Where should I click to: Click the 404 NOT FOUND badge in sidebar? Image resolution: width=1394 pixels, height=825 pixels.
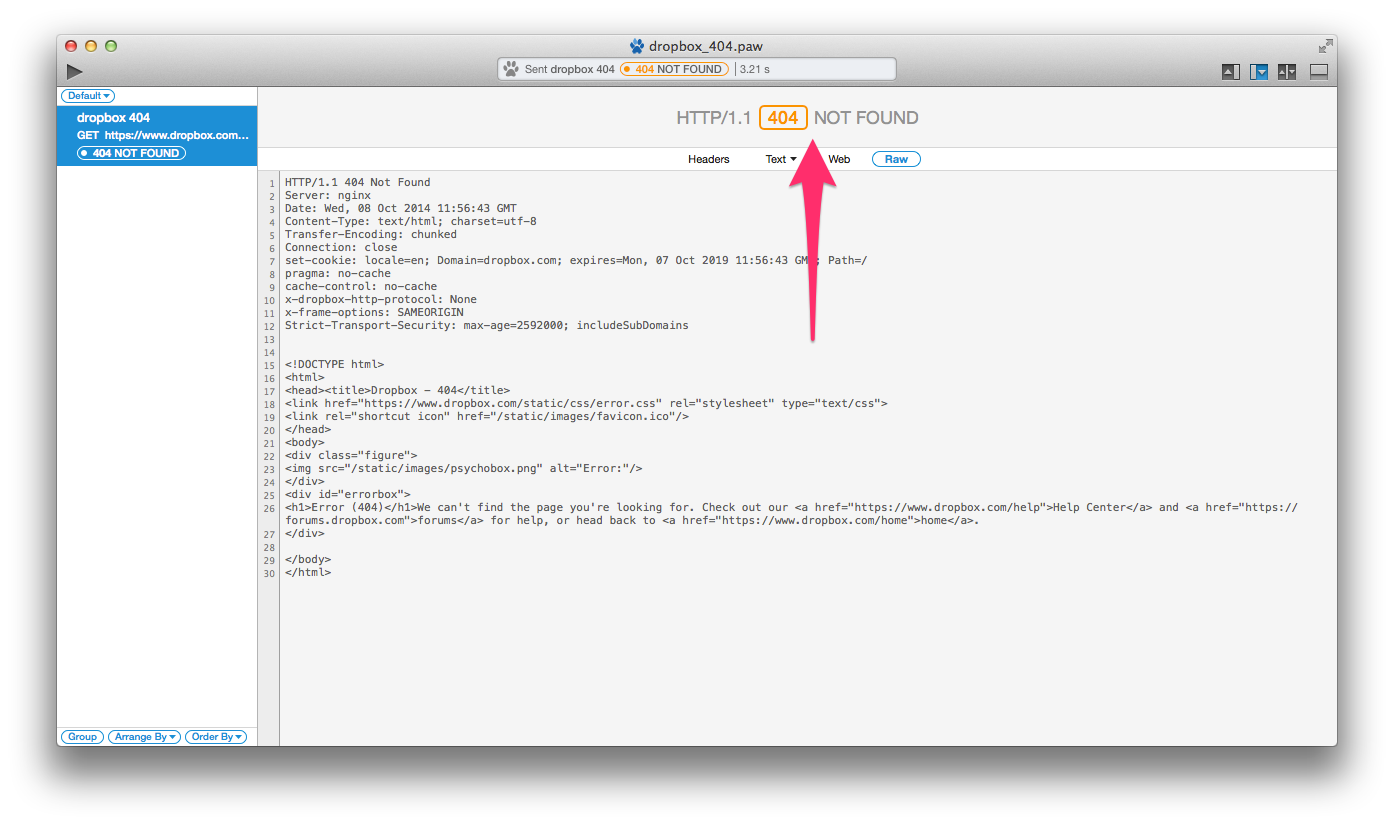[x=131, y=153]
